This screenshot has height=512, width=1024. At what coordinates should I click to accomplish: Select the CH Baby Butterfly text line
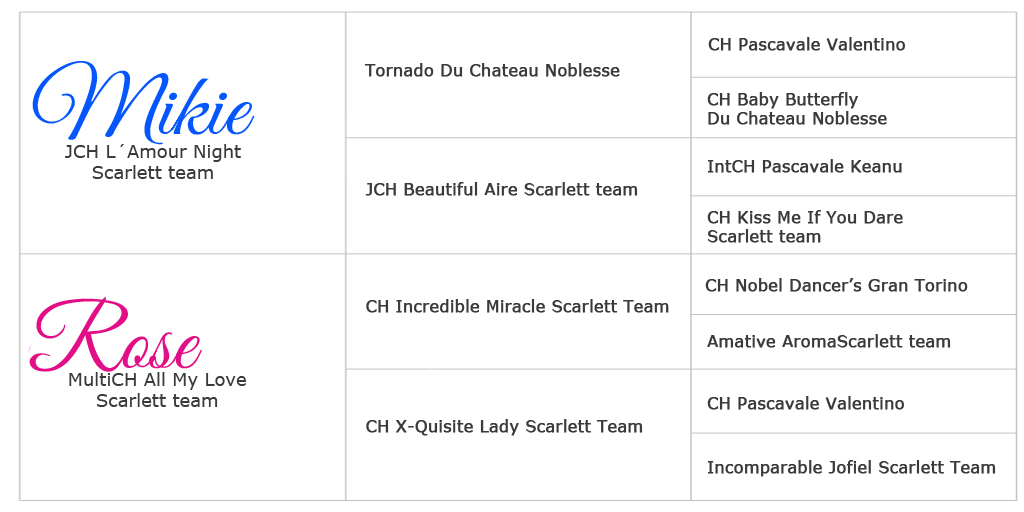click(x=782, y=99)
